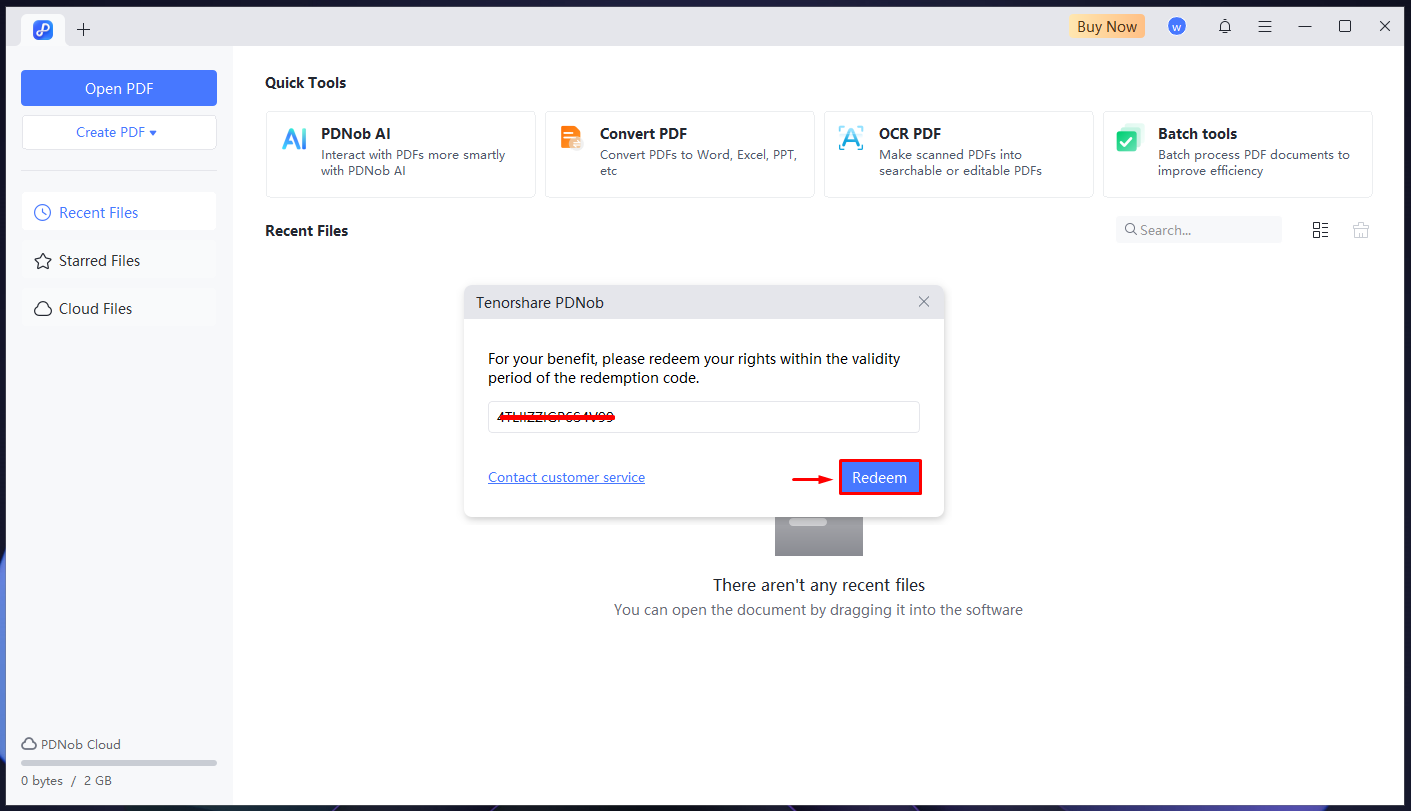Image resolution: width=1411 pixels, height=811 pixels.
Task: Open the OCR PDF tool card
Action: pos(959,154)
